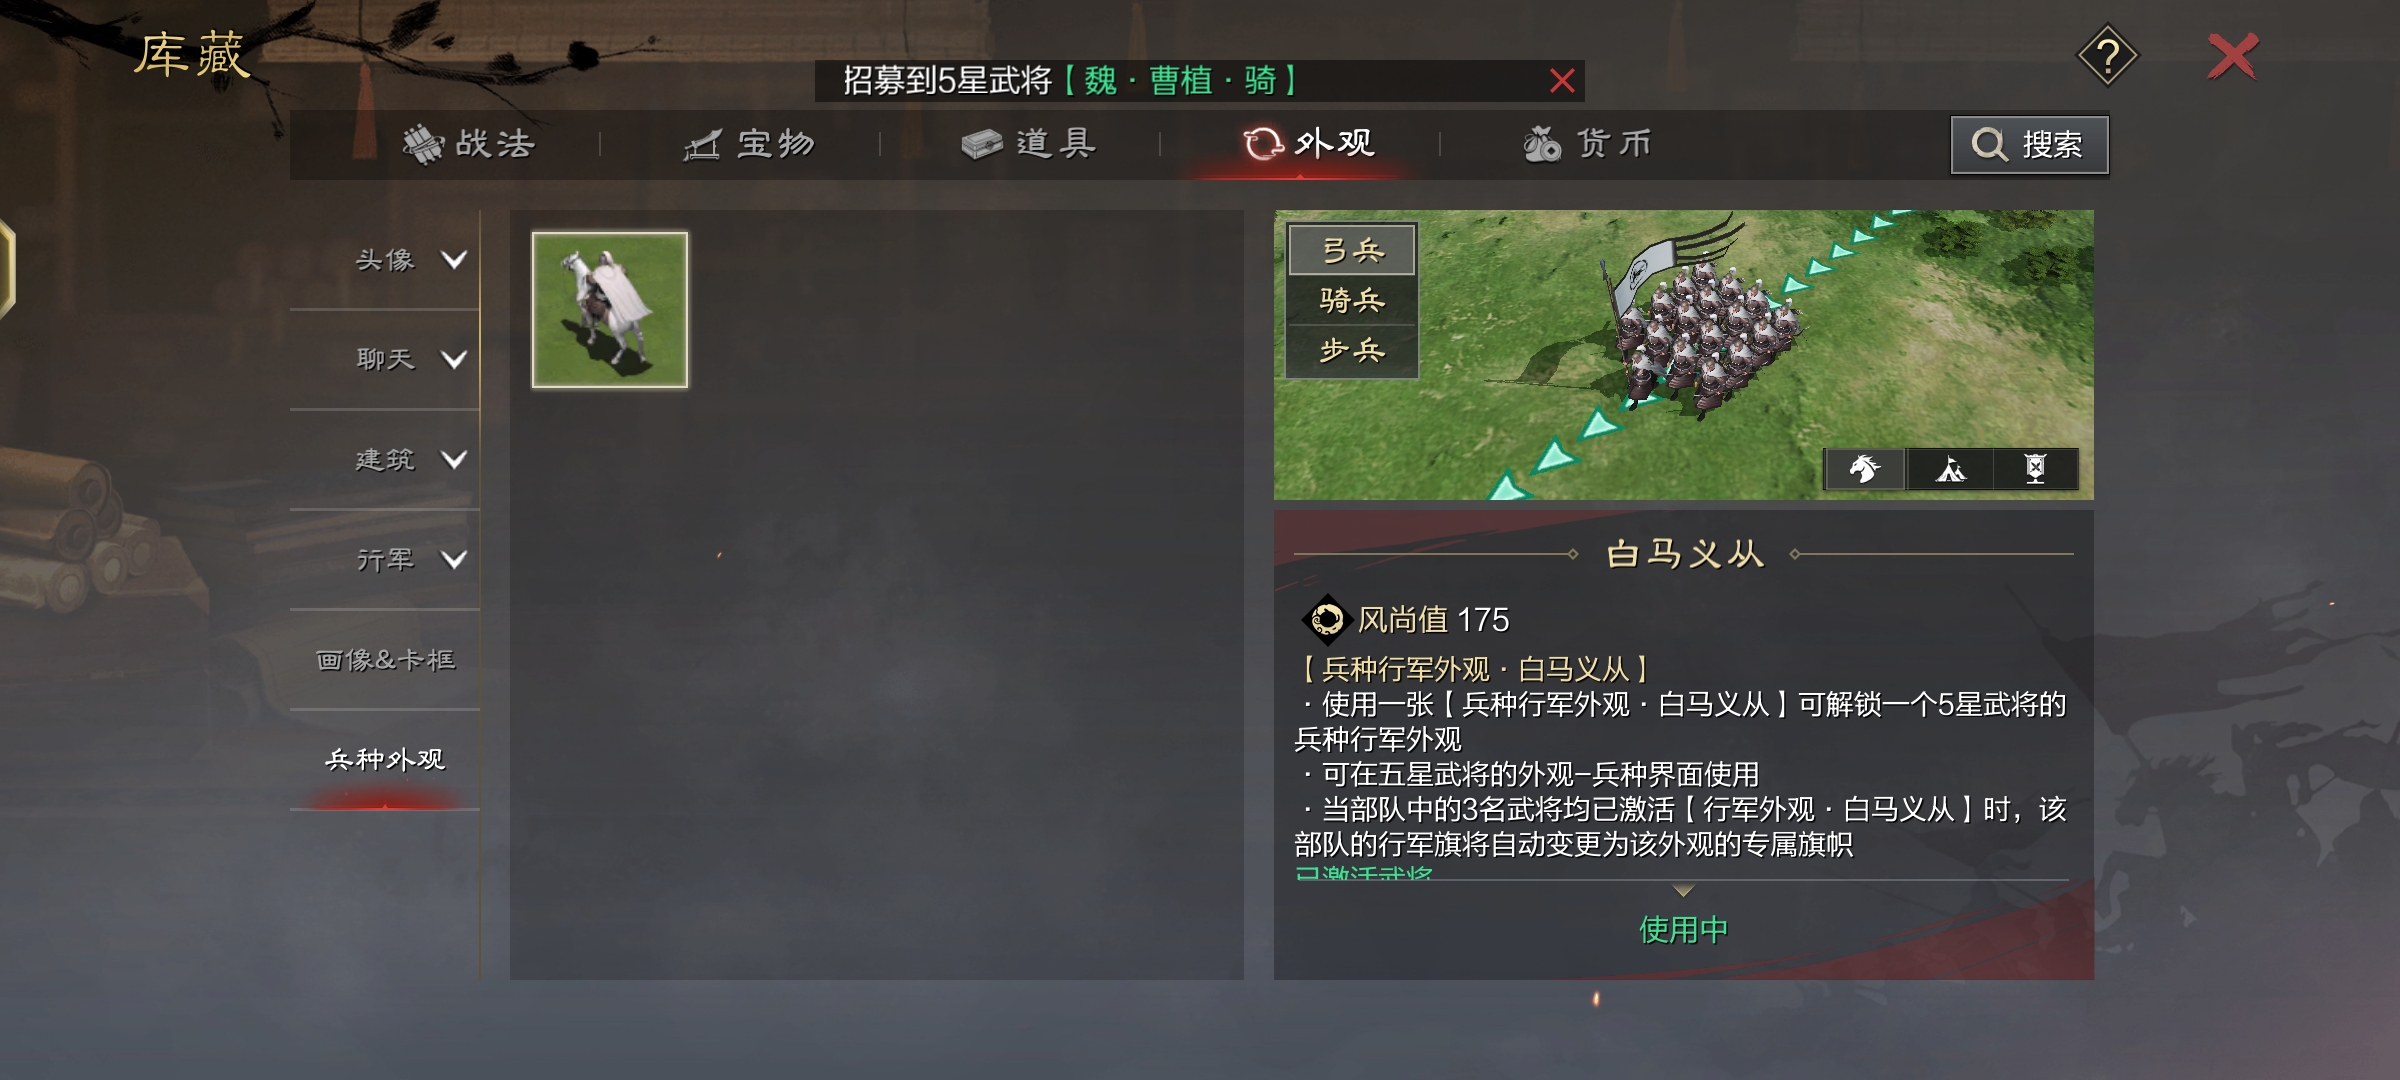2400x1080 pixels.
Task: Open the help question mark icon
Action: [x=2108, y=56]
